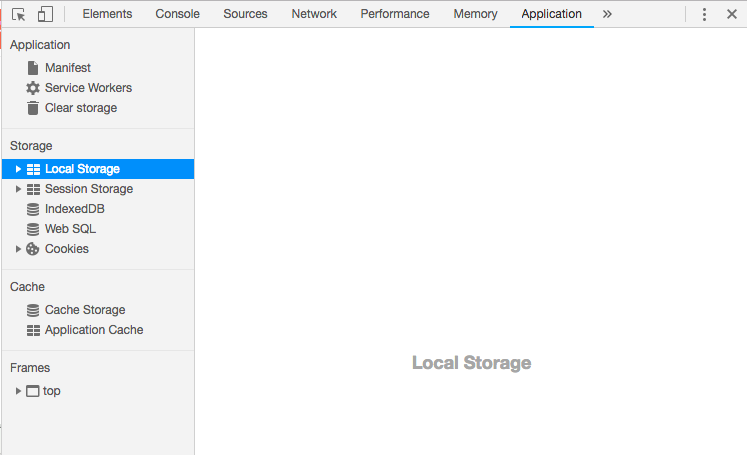Expand the Cookies tree node
Screen dimensions: 747x455
tap(19, 249)
